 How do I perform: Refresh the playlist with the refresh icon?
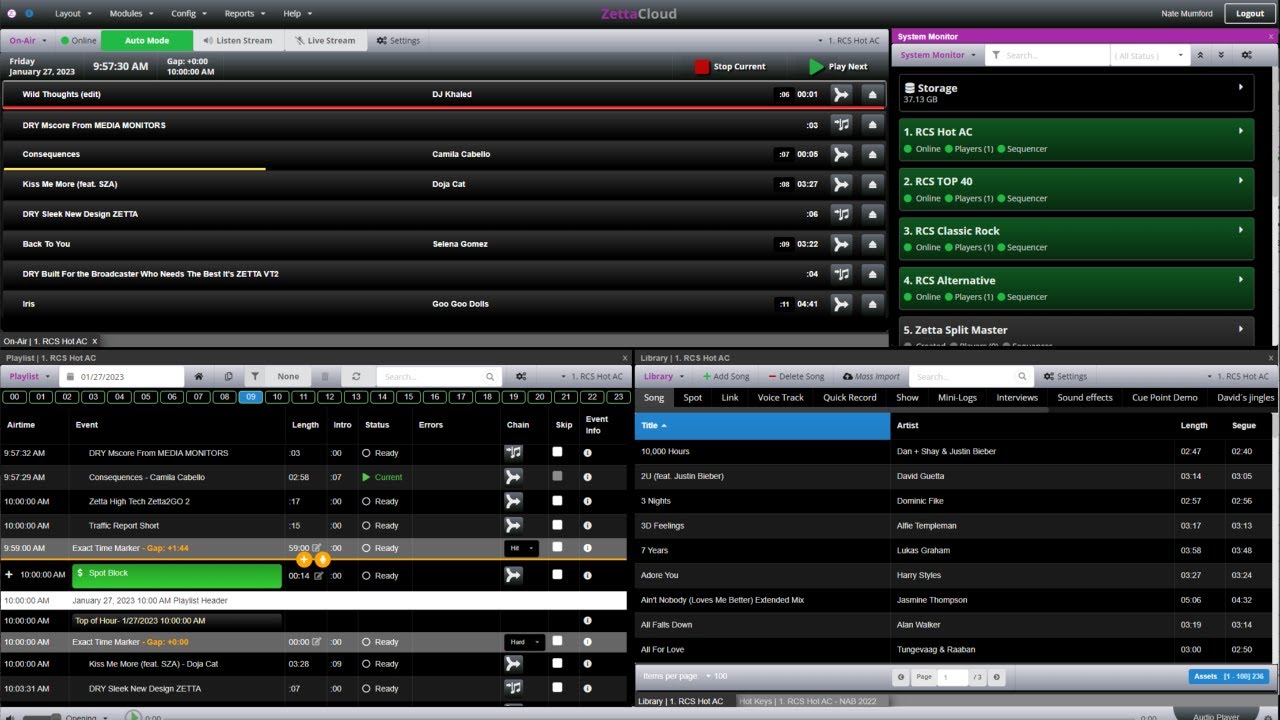pyautogui.click(x=356, y=377)
